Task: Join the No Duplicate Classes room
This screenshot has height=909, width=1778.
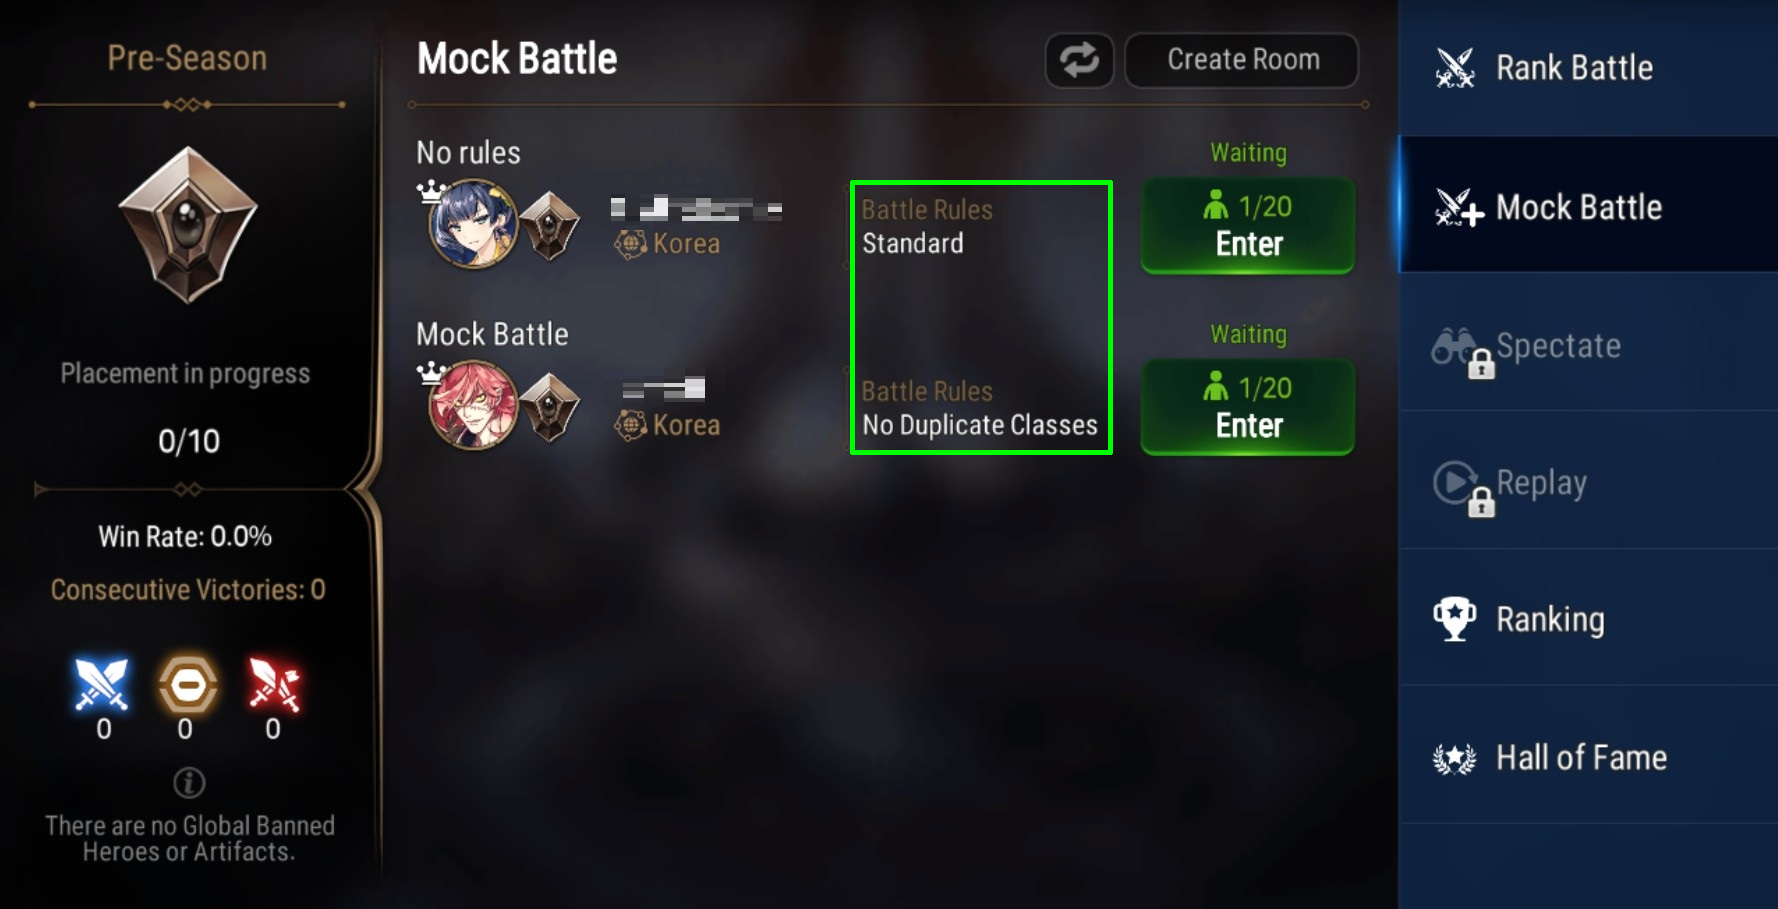Action: click(1248, 406)
